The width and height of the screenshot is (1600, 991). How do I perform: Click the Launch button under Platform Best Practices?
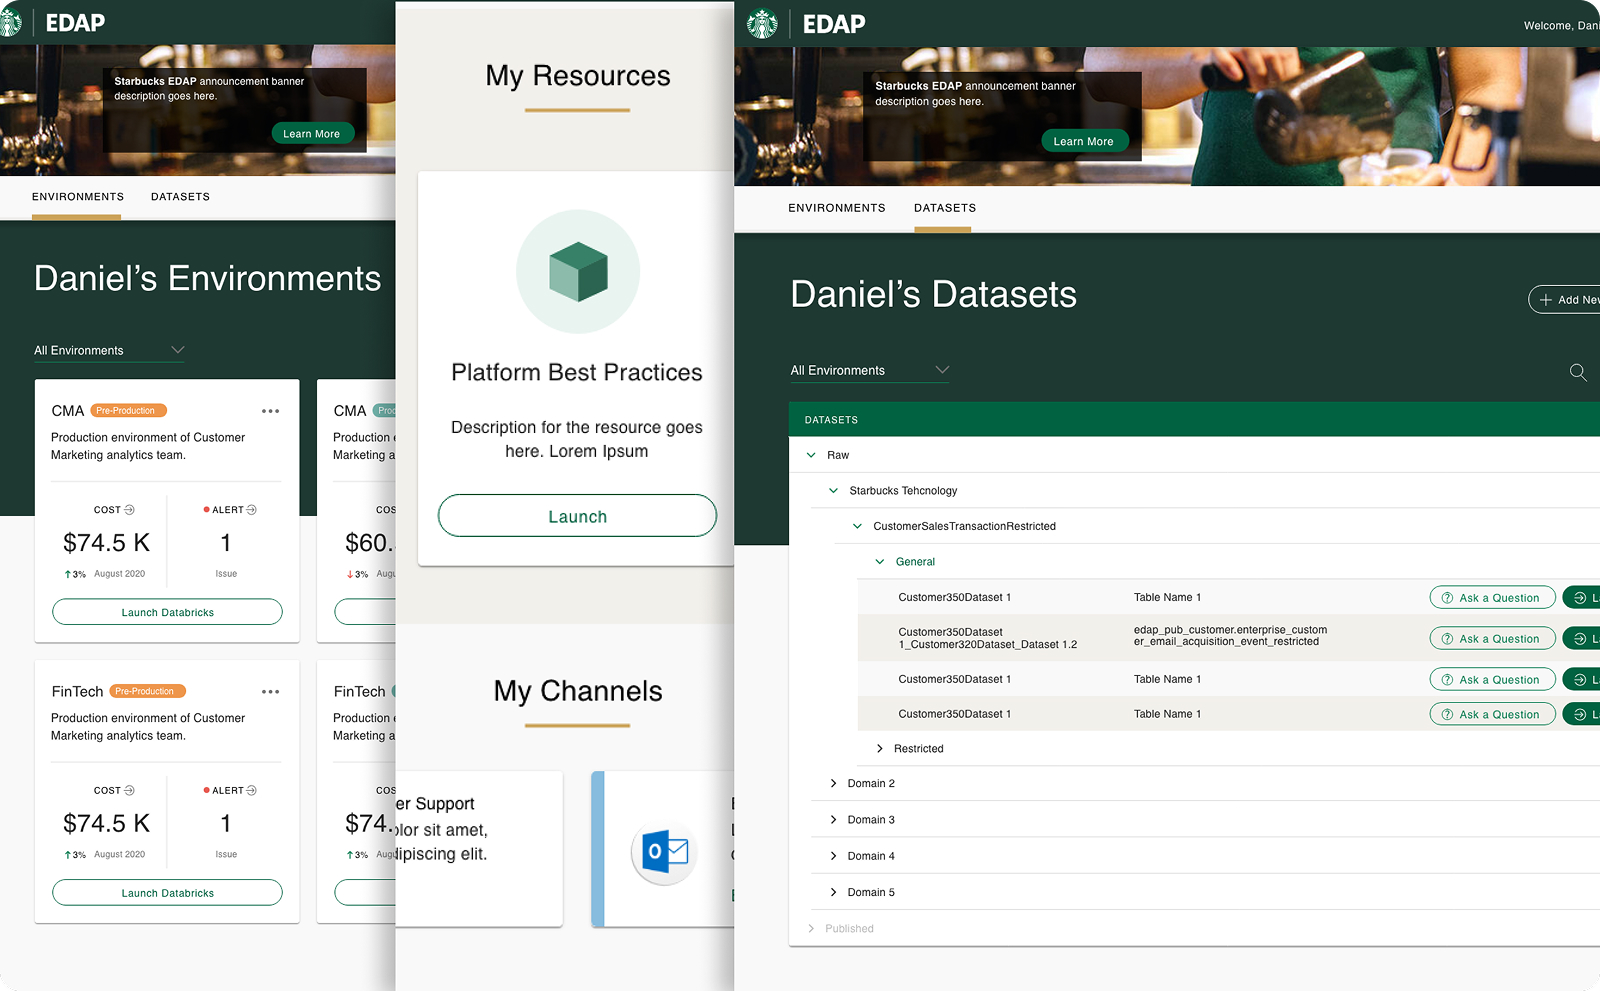point(577,516)
